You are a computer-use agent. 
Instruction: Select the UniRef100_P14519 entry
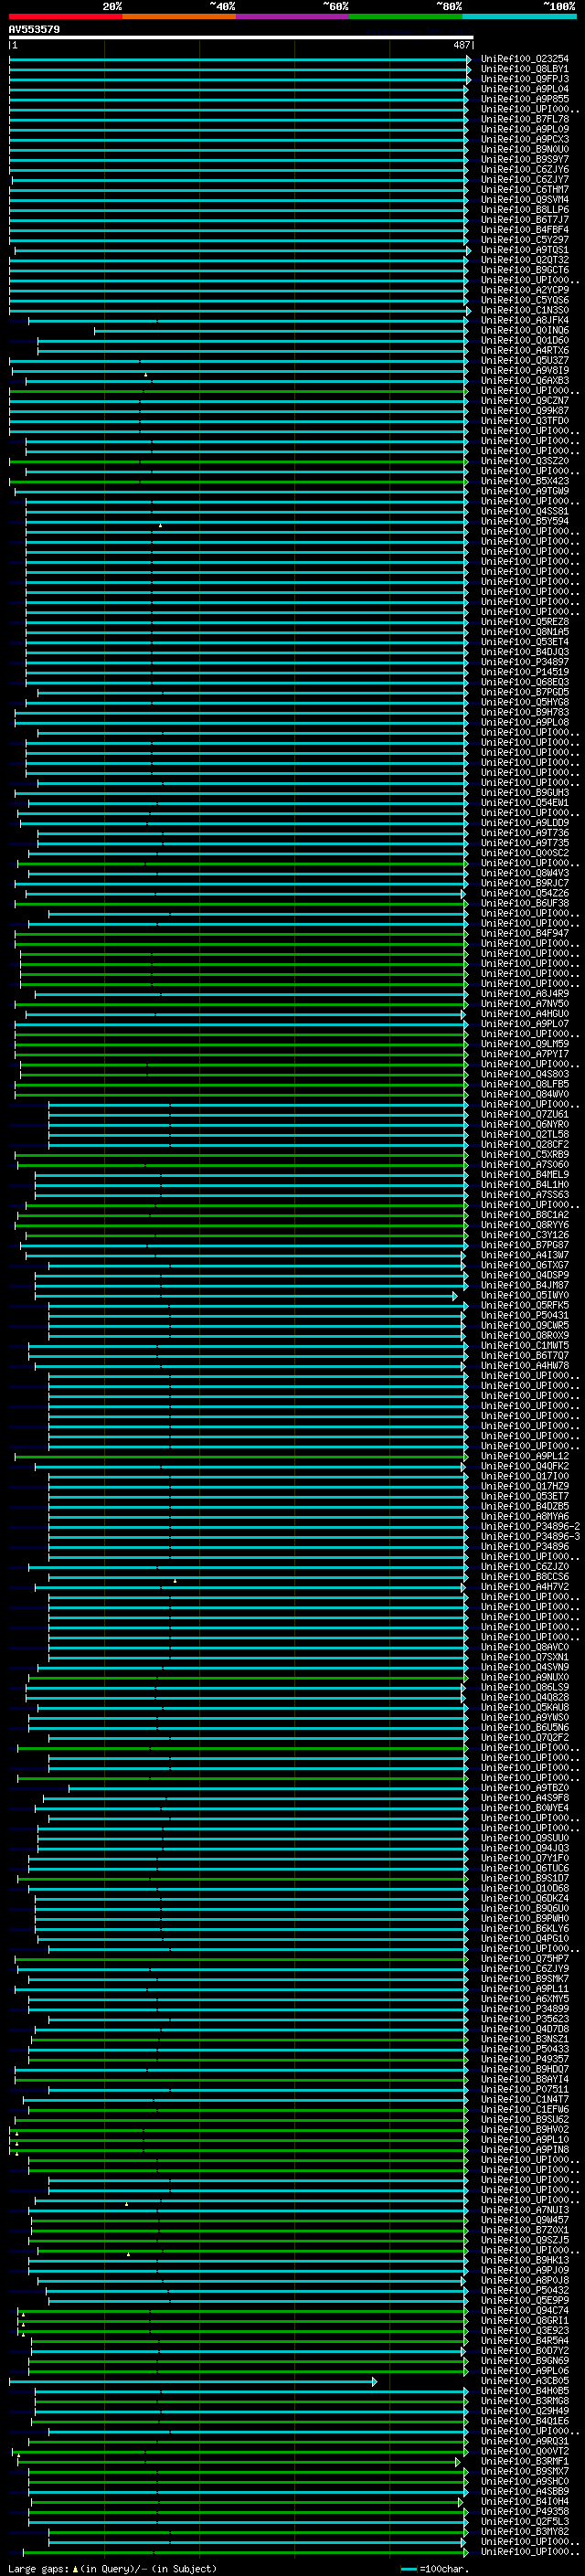click(x=524, y=672)
